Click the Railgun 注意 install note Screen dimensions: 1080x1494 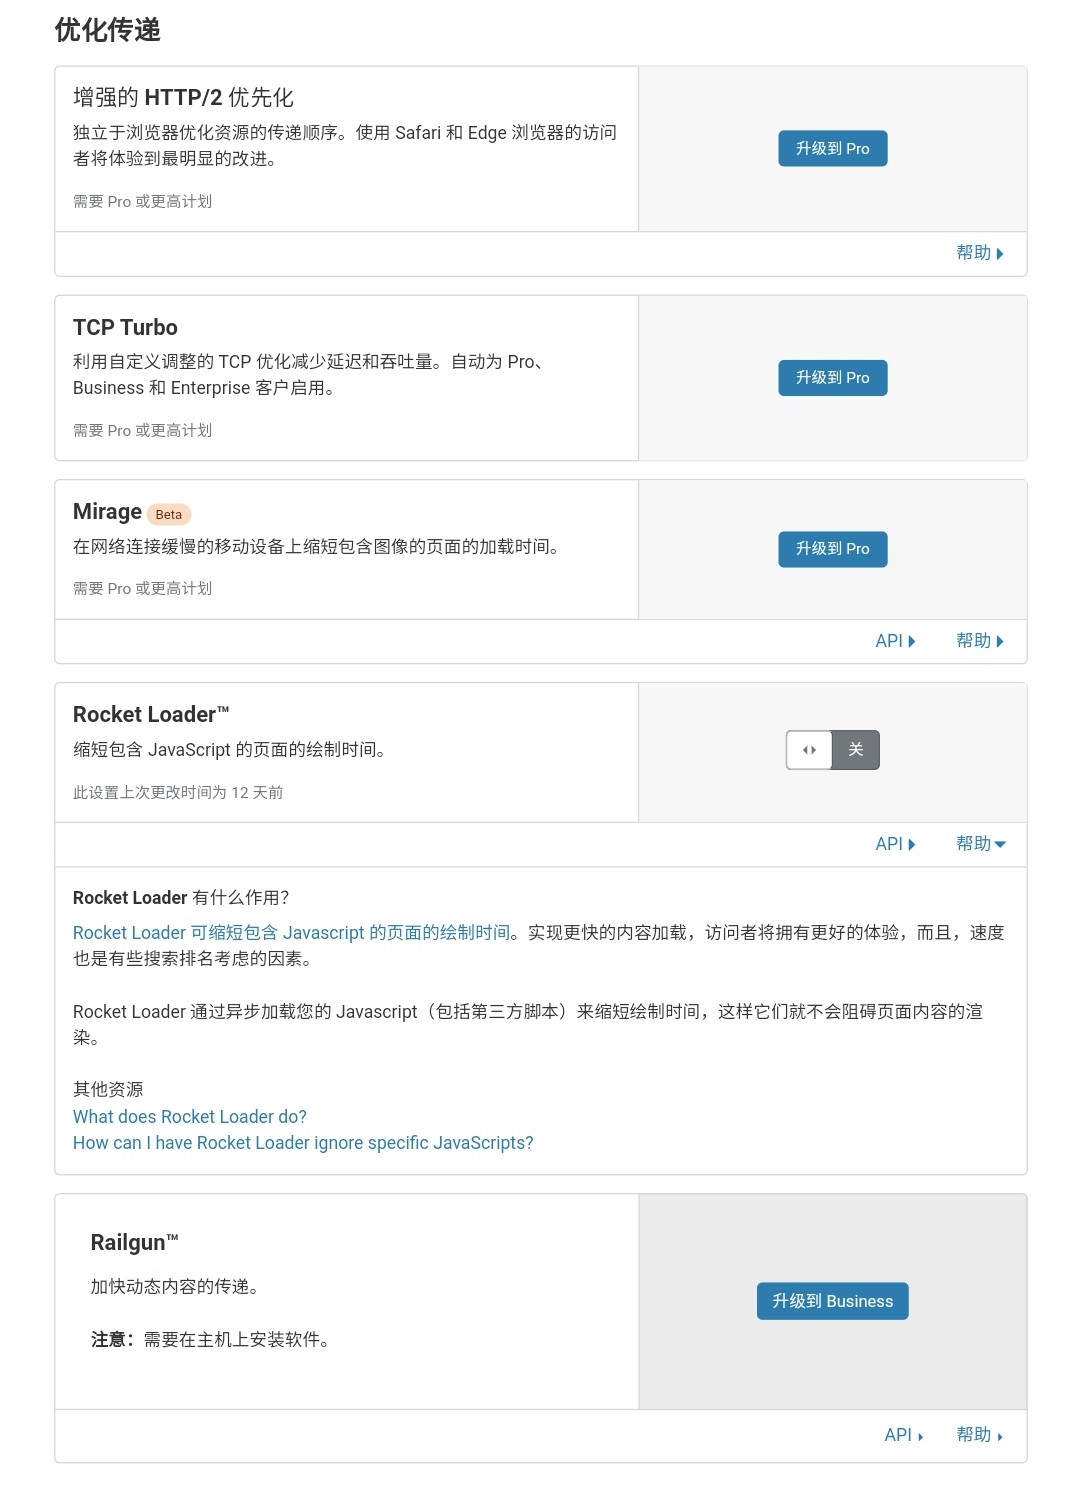(x=210, y=1340)
